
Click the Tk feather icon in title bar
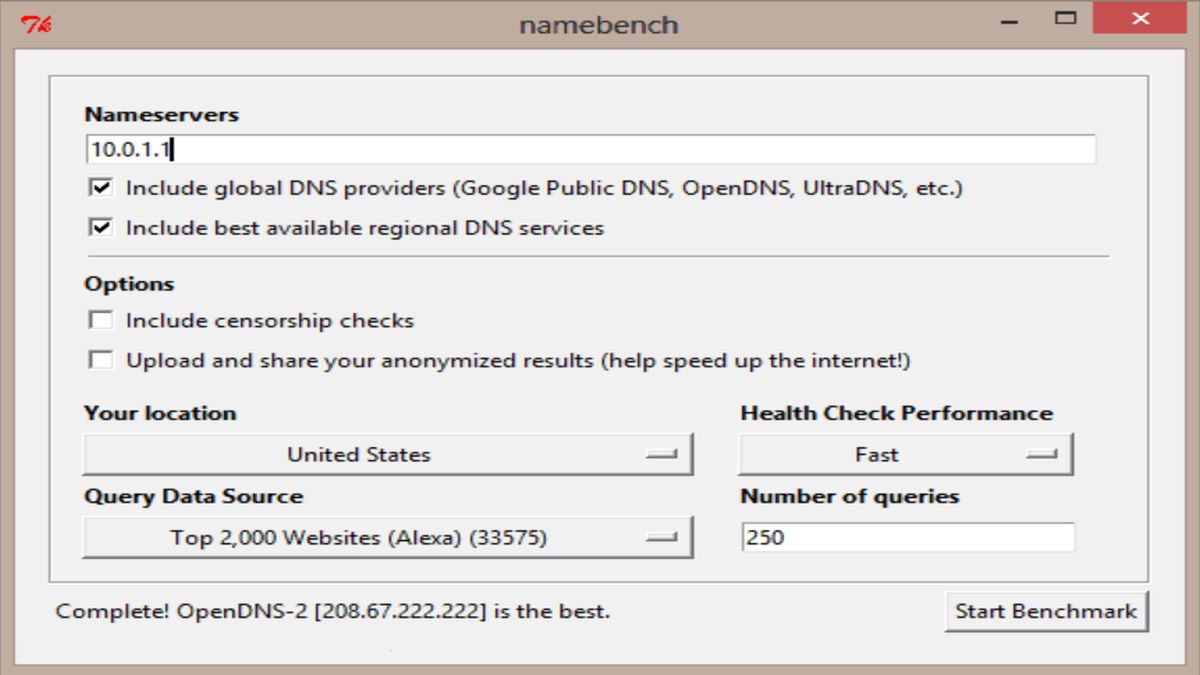pos(36,24)
